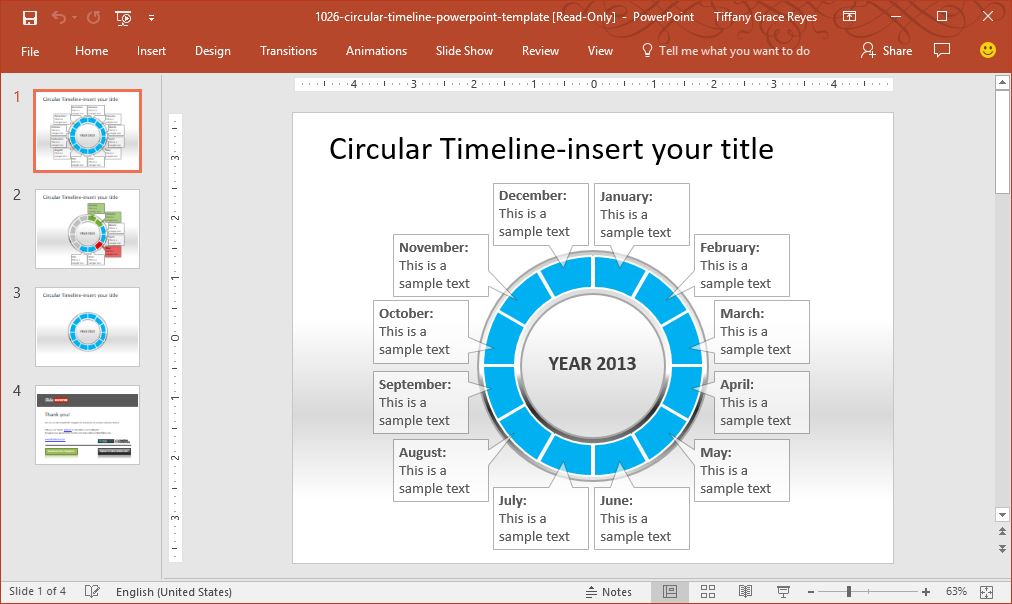Click the Share button

886,51
